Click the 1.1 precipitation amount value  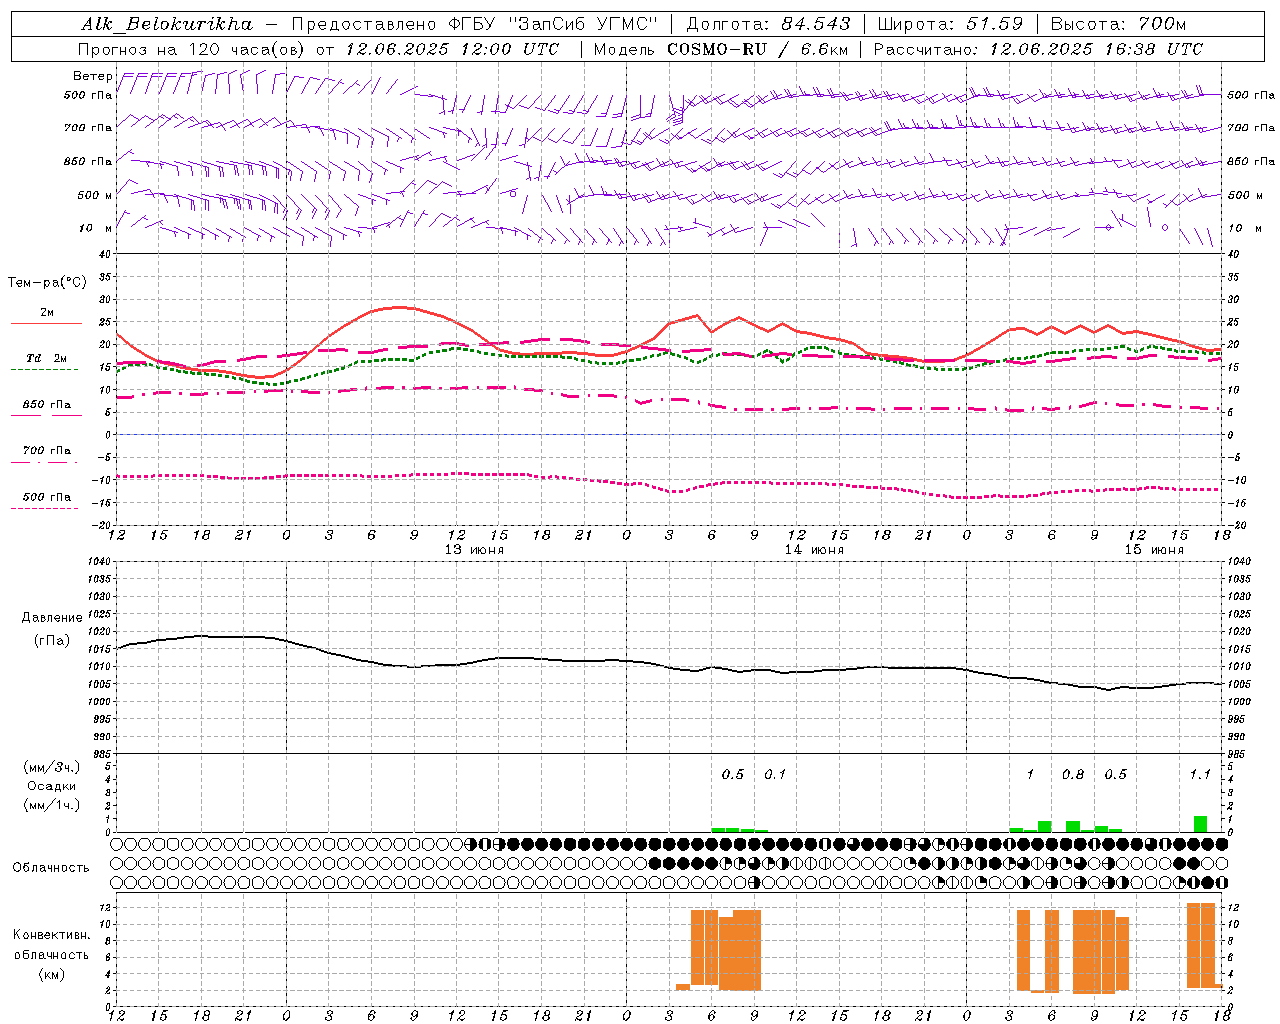tap(1200, 774)
